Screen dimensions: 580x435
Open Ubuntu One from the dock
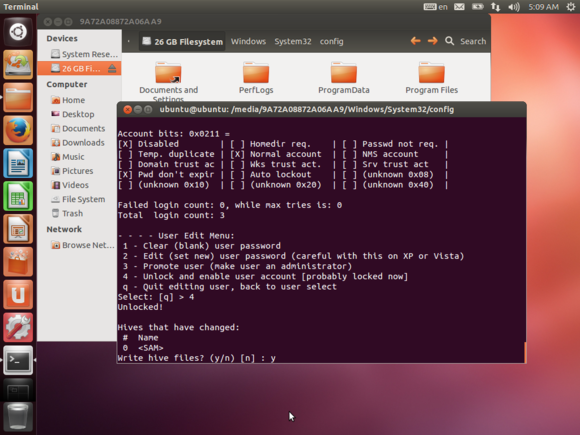coord(18,295)
